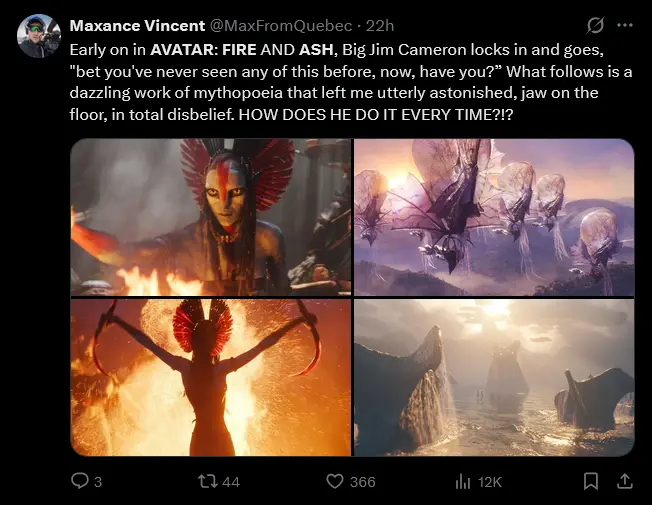Click the tweet body text to expand
The image size is (652, 505).
(351, 82)
